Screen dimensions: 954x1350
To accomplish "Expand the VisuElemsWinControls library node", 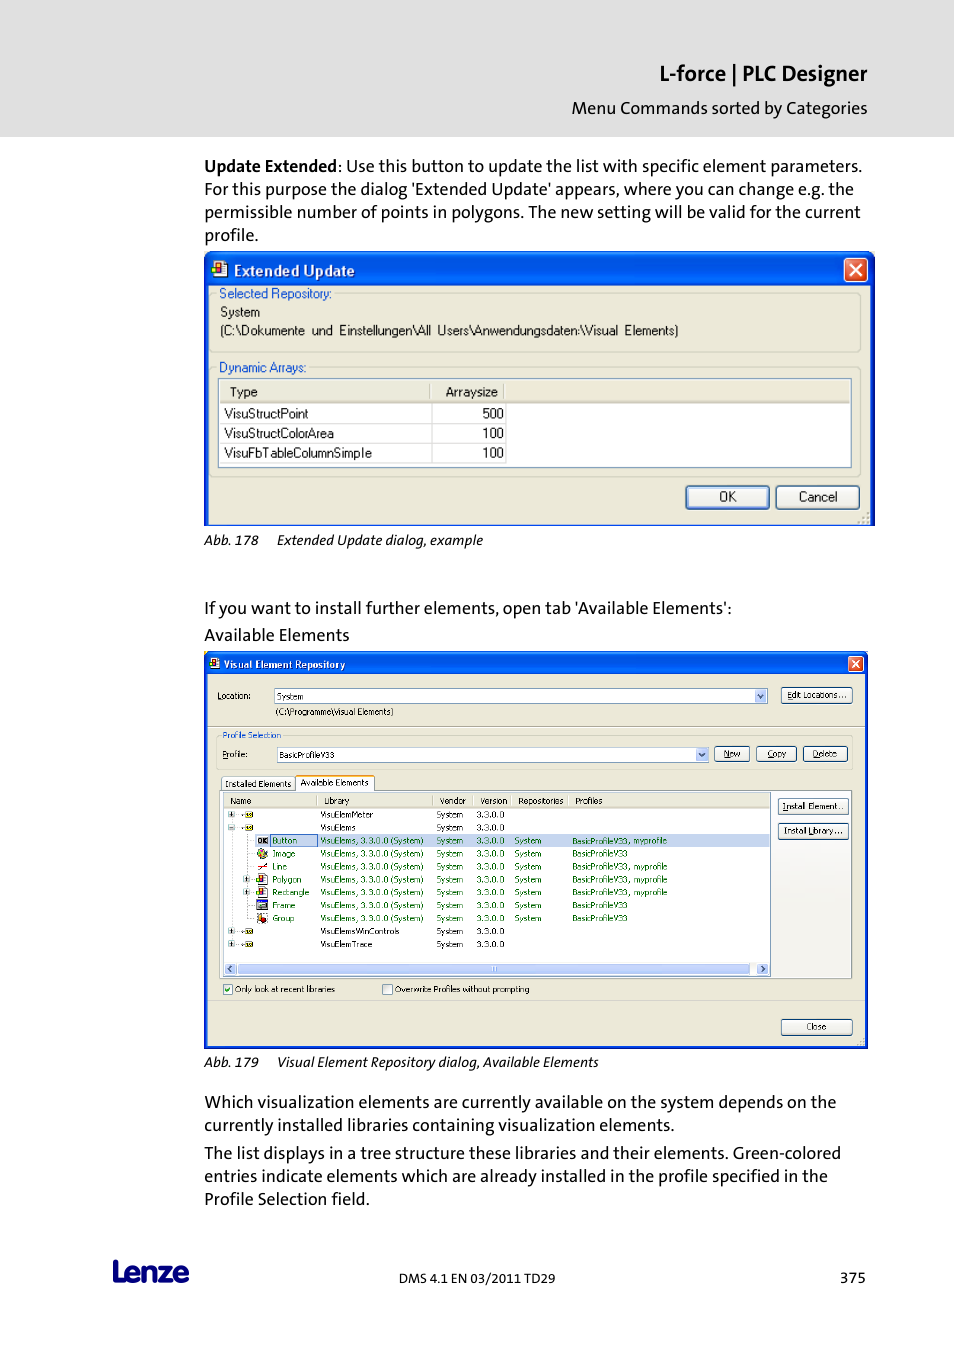I will pos(231,931).
